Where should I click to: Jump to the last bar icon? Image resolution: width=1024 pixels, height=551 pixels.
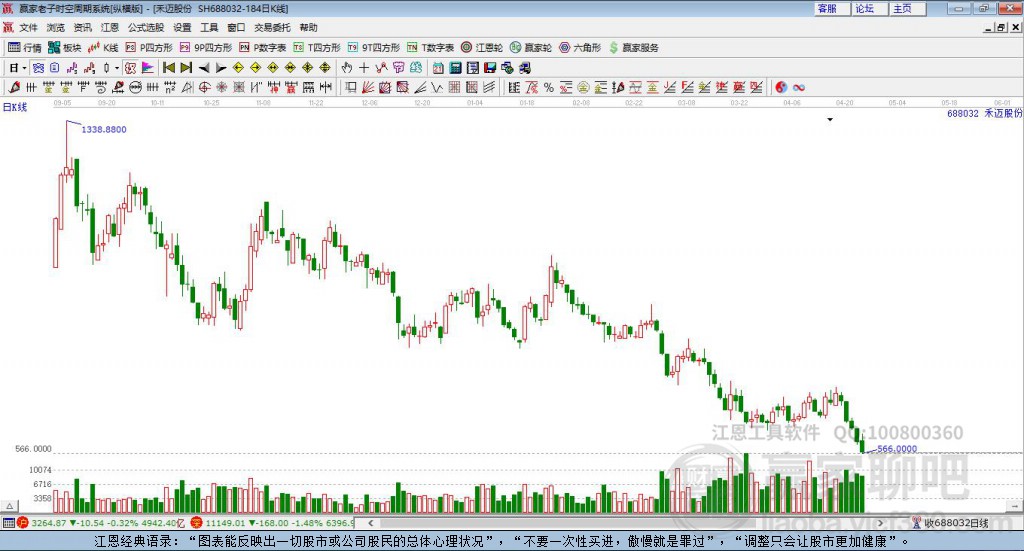coord(186,68)
